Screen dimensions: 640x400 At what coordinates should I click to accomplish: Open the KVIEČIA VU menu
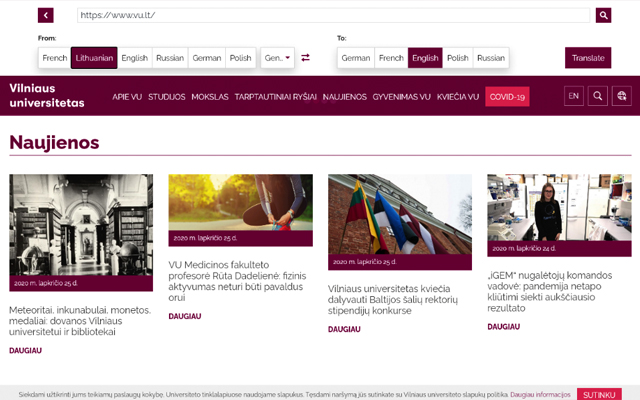pos(458,97)
